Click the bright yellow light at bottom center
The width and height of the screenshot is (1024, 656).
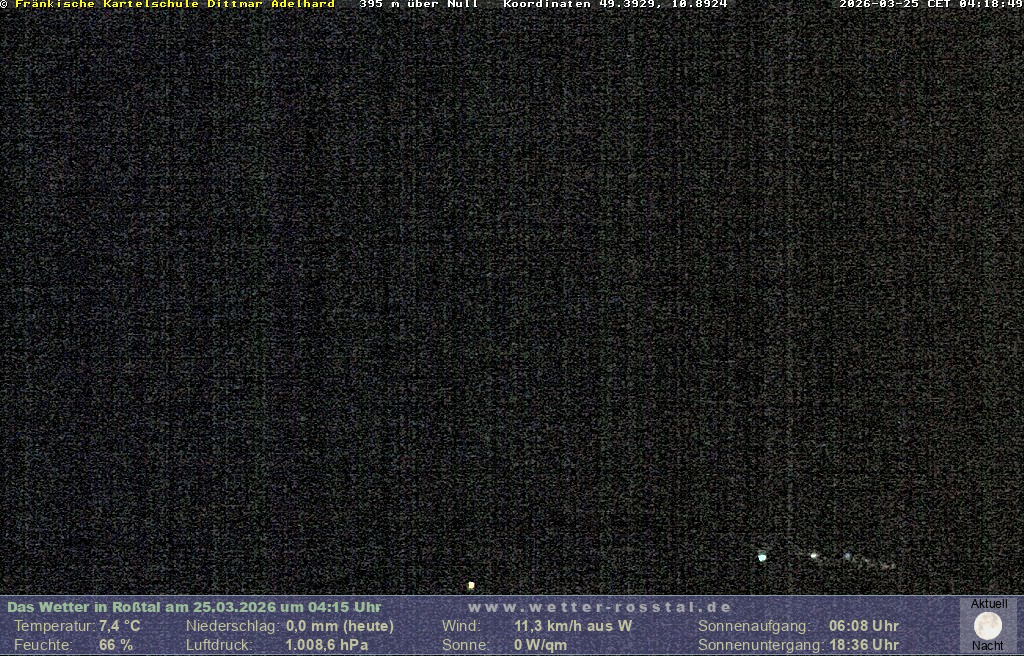coord(471,585)
